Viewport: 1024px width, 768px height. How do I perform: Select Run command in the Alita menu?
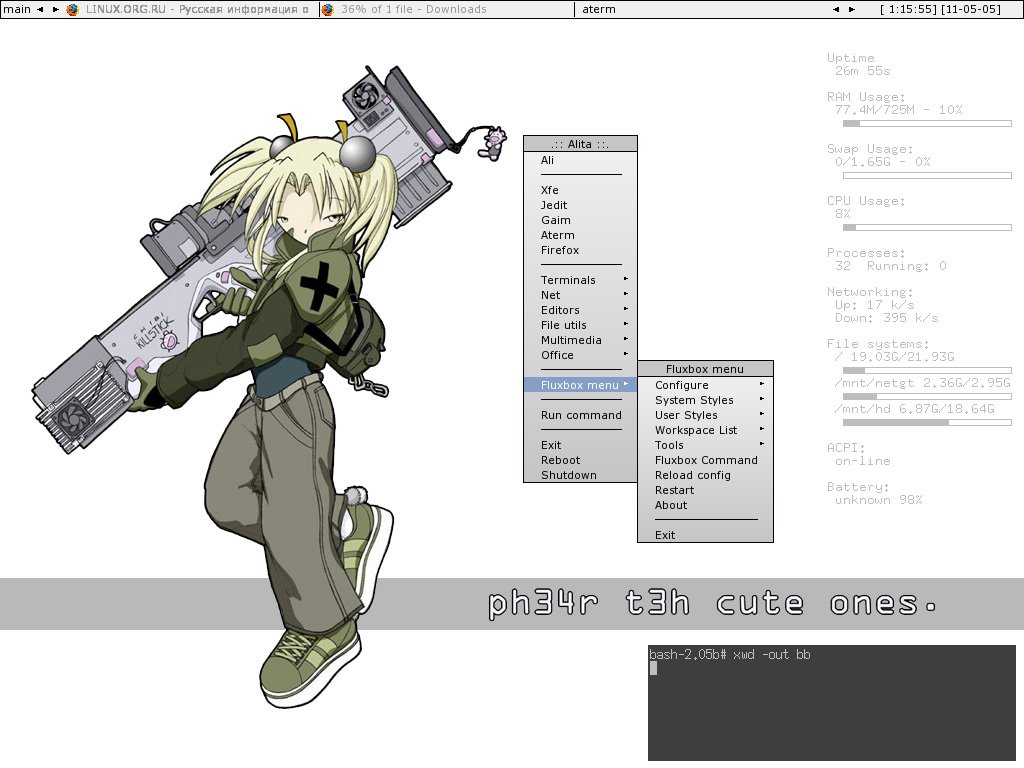coord(581,415)
